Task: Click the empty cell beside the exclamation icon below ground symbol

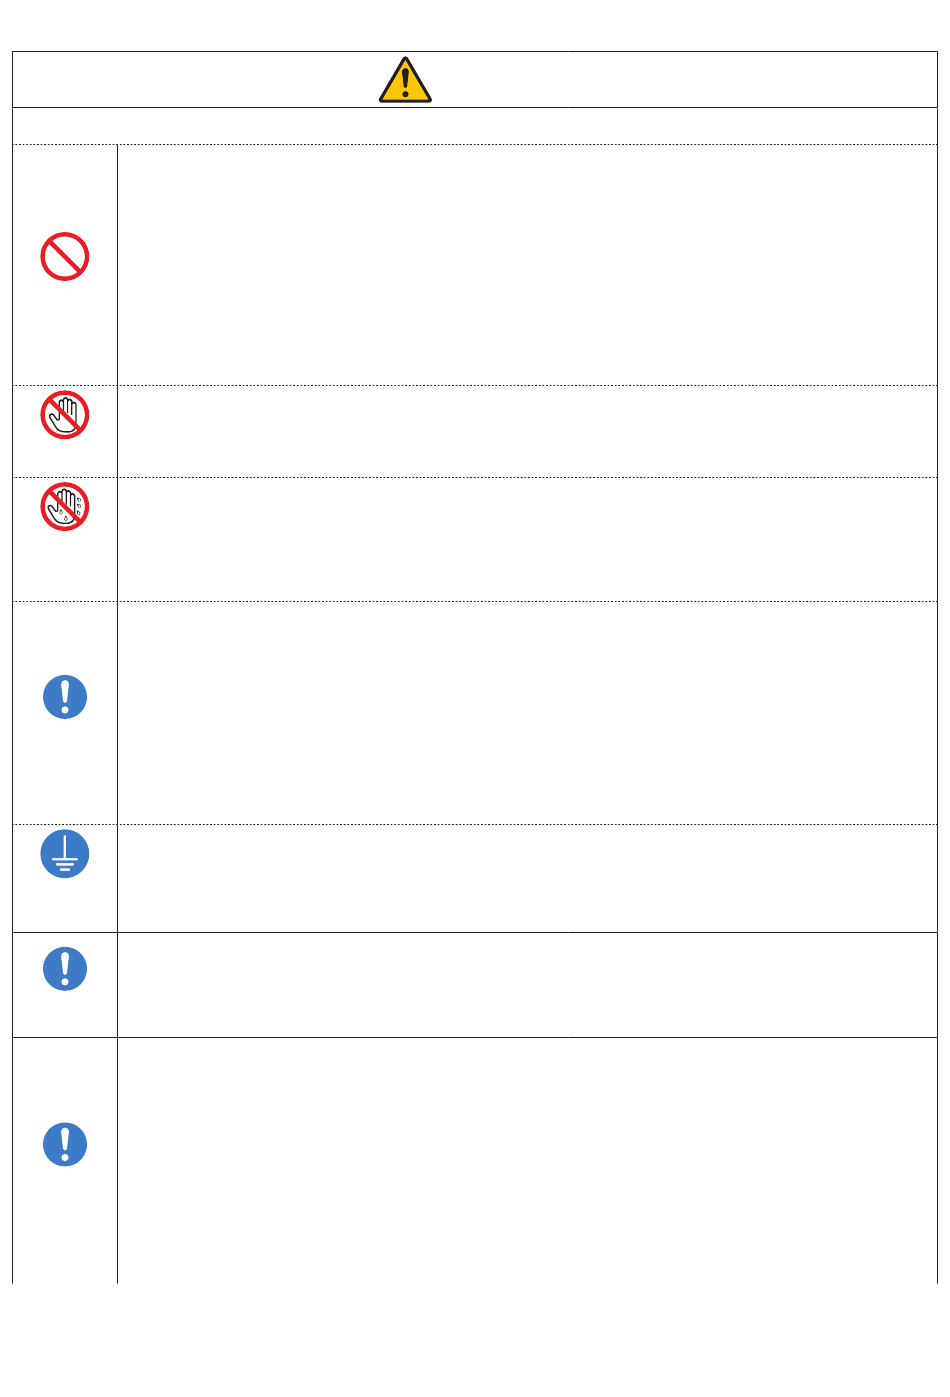Action: [x=527, y=985]
